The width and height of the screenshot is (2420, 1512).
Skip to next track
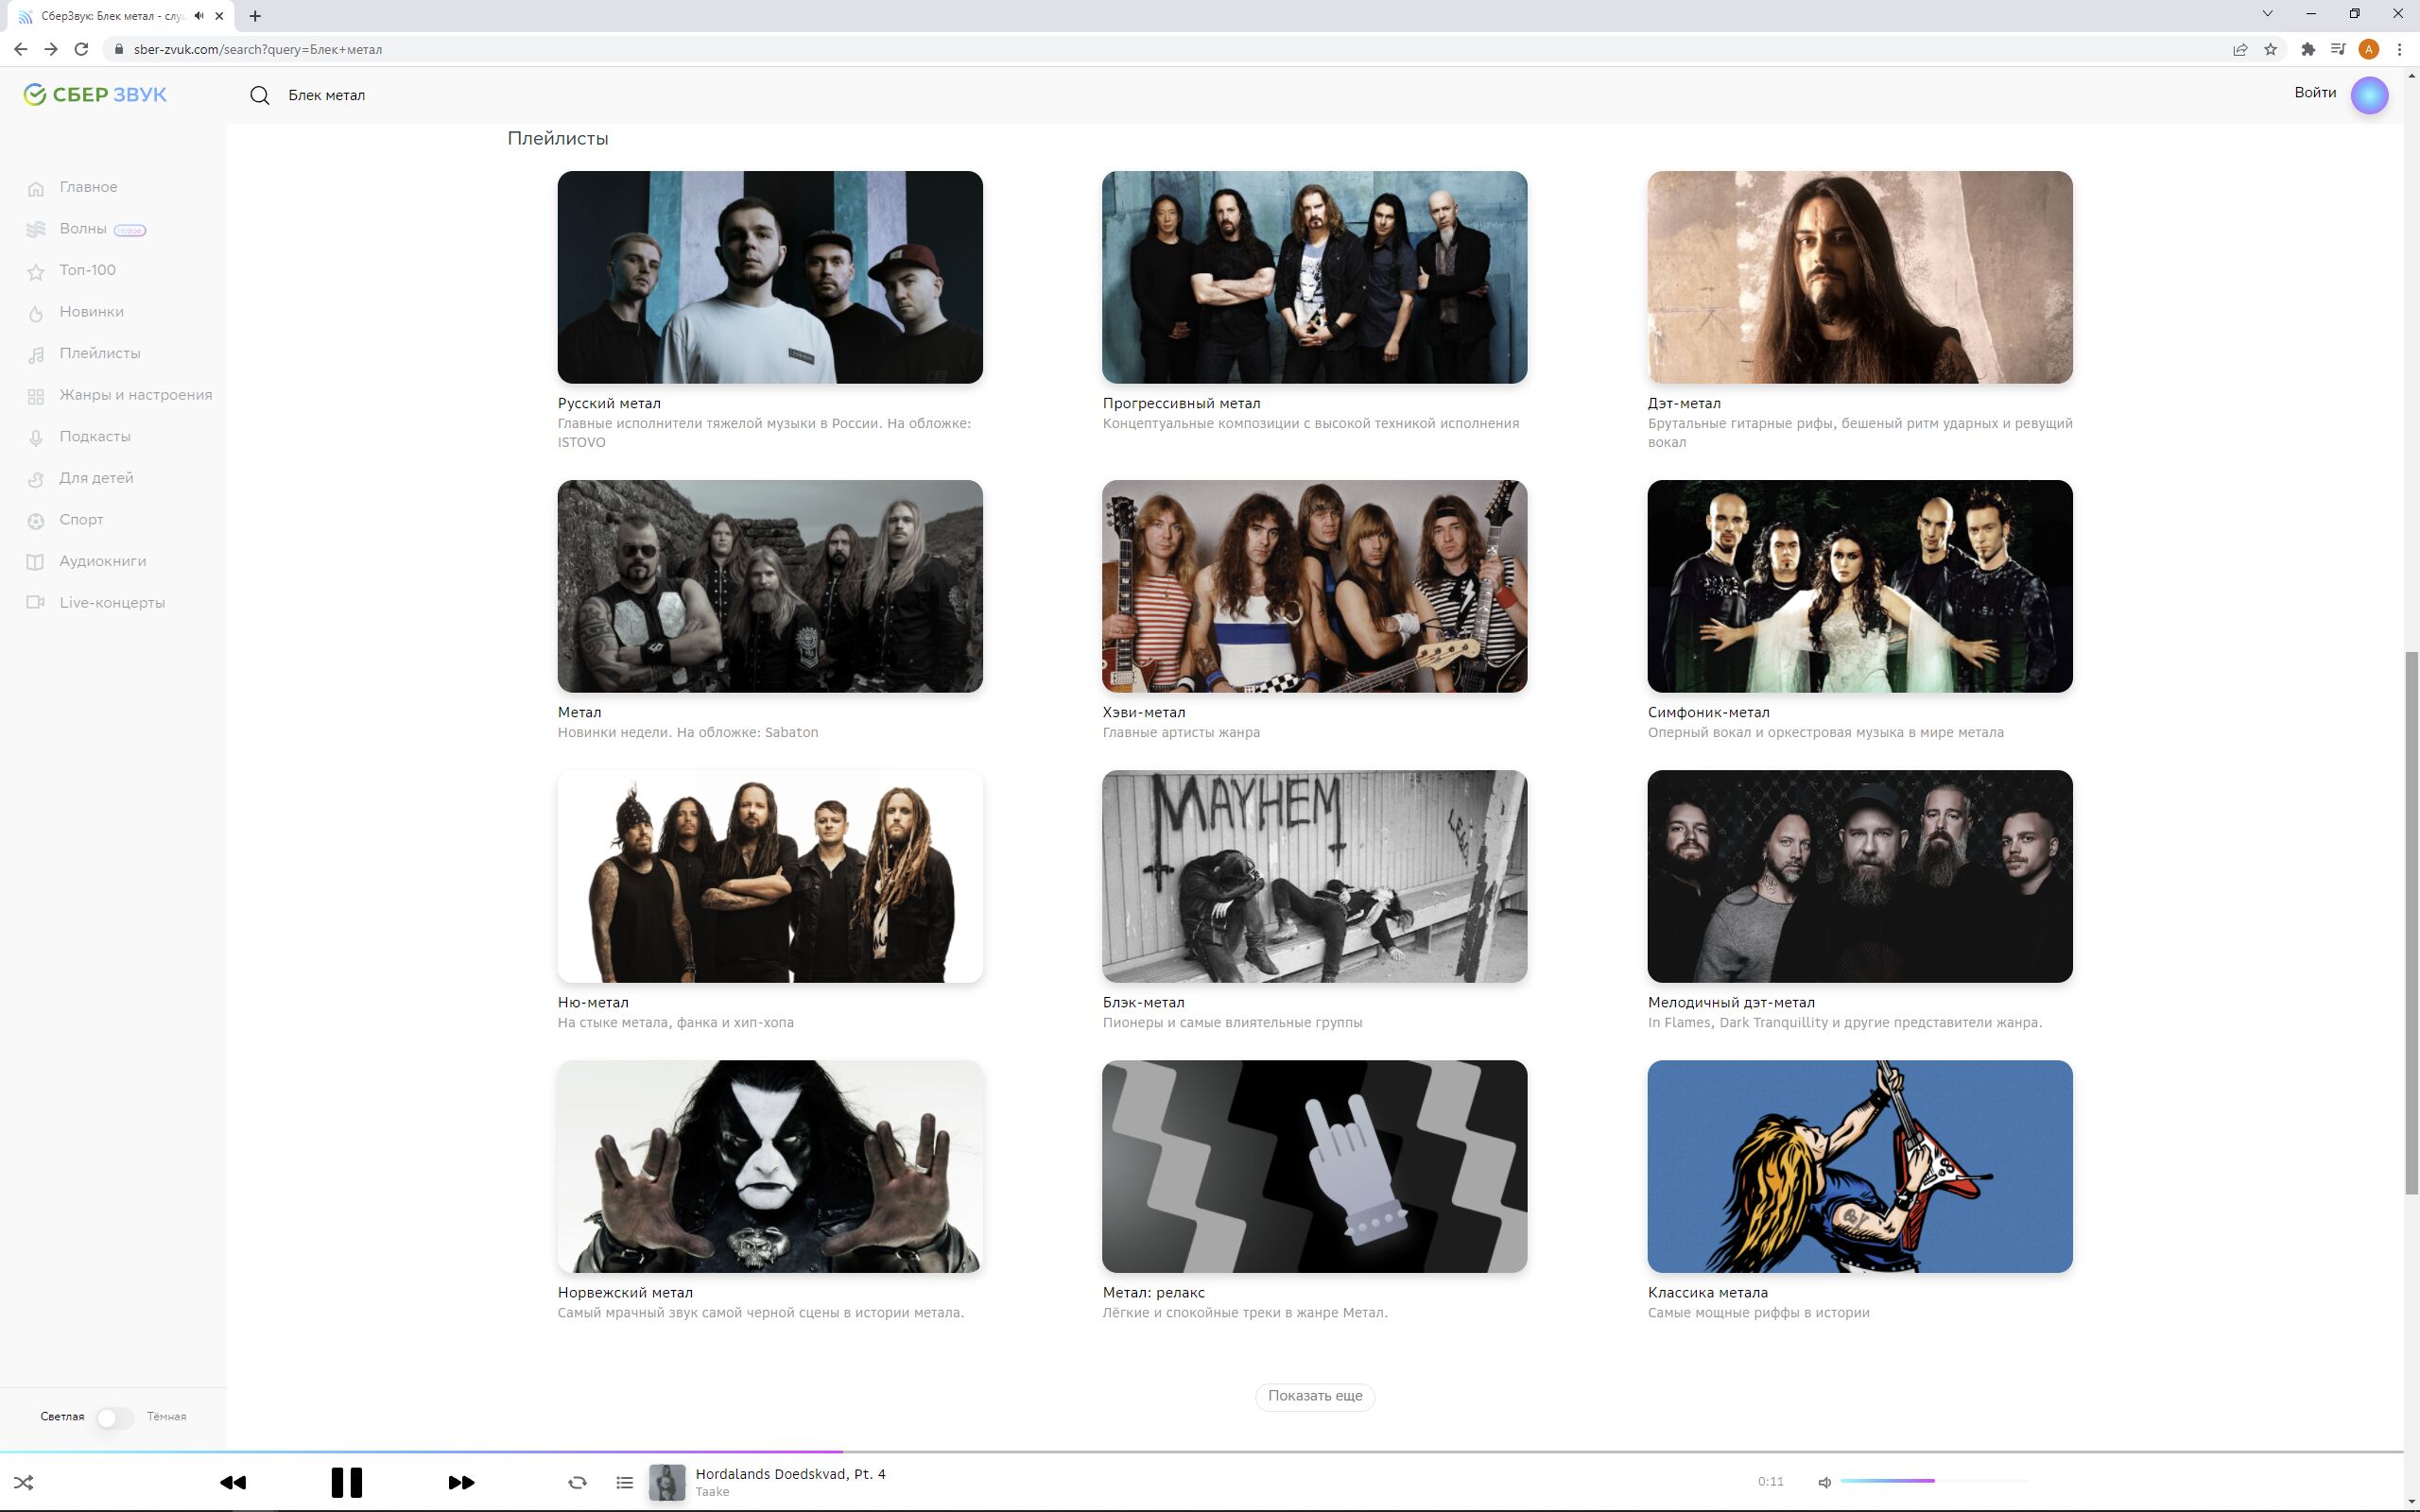click(461, 1482)
